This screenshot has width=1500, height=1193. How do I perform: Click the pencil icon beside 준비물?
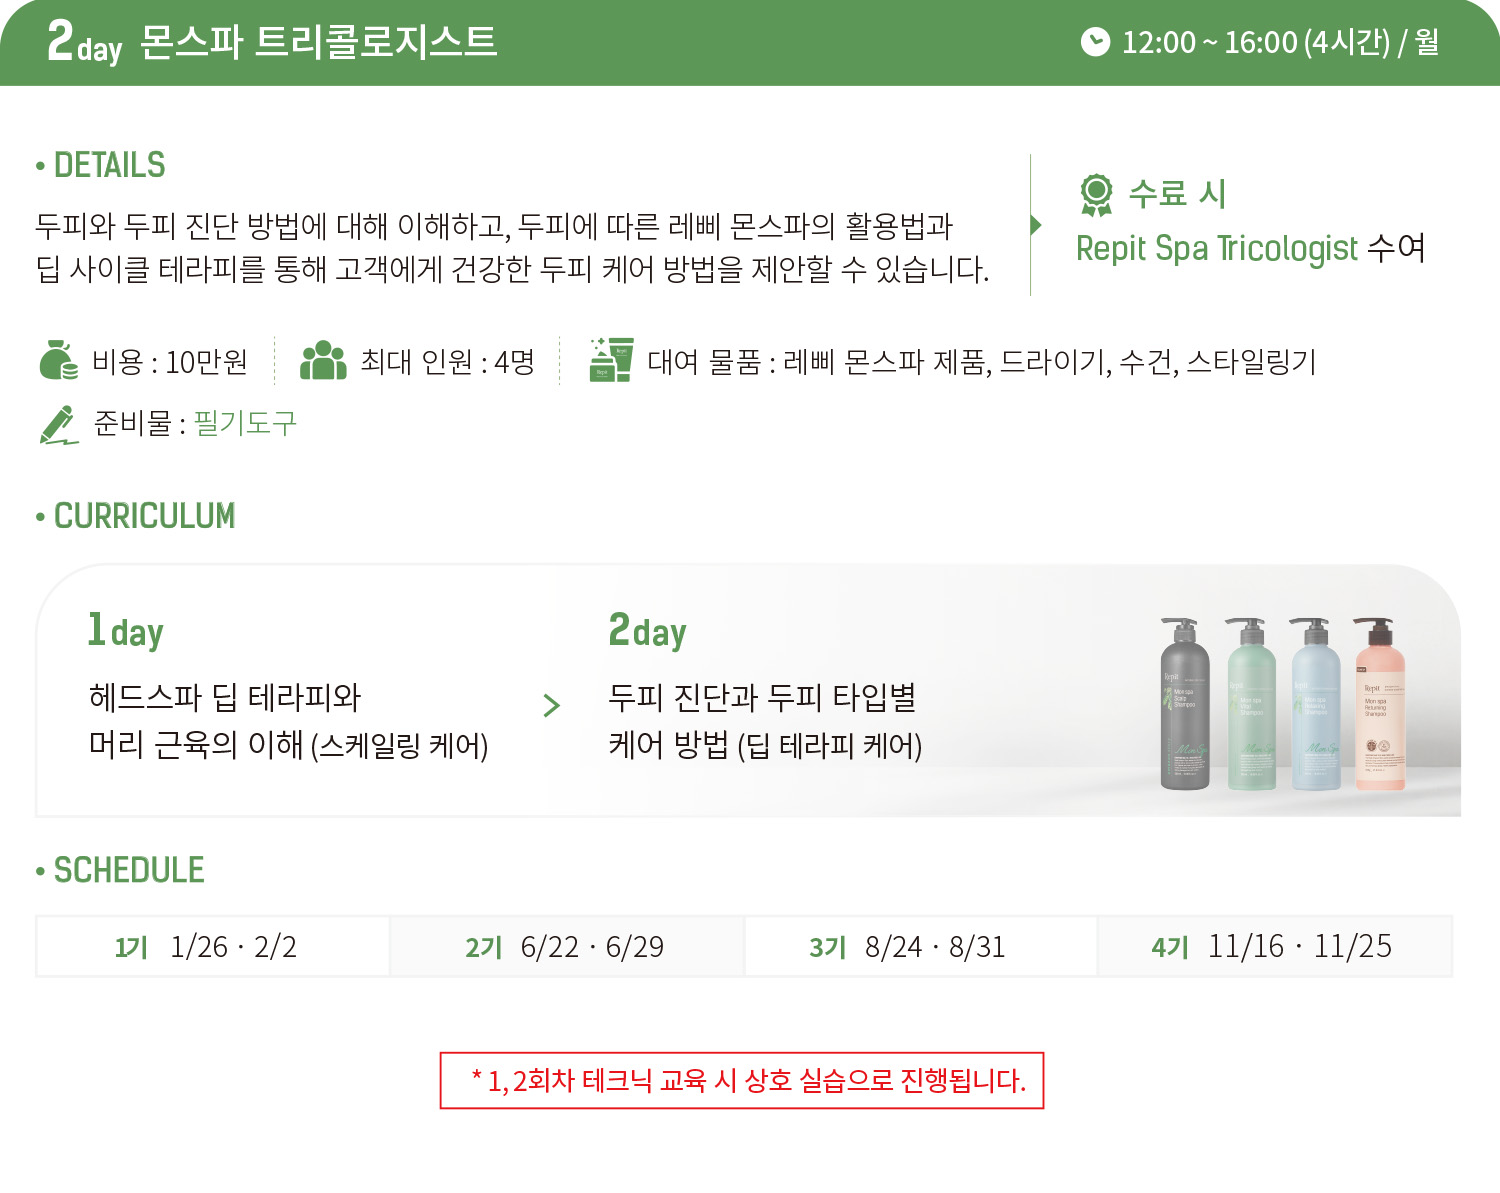pos(59,425)
